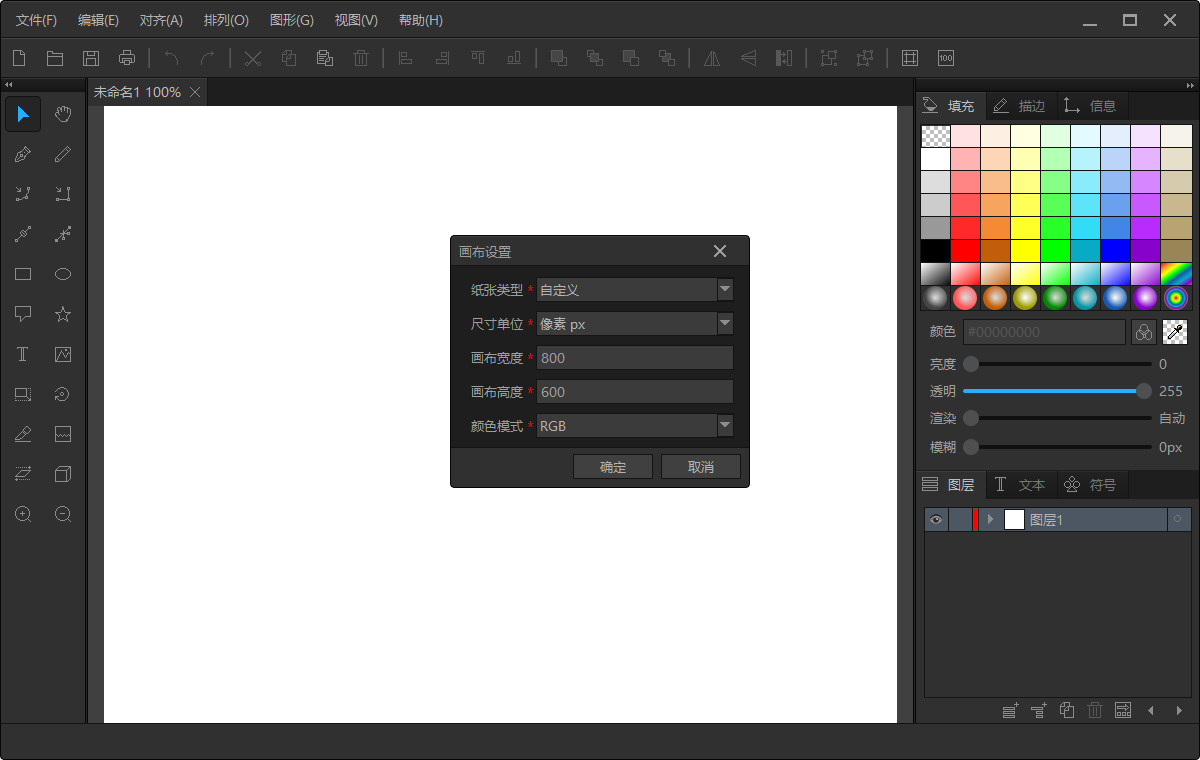This screenshot has height=760, width=1200.
Task: Select the Hand pan tool
Action: [63, 114]
